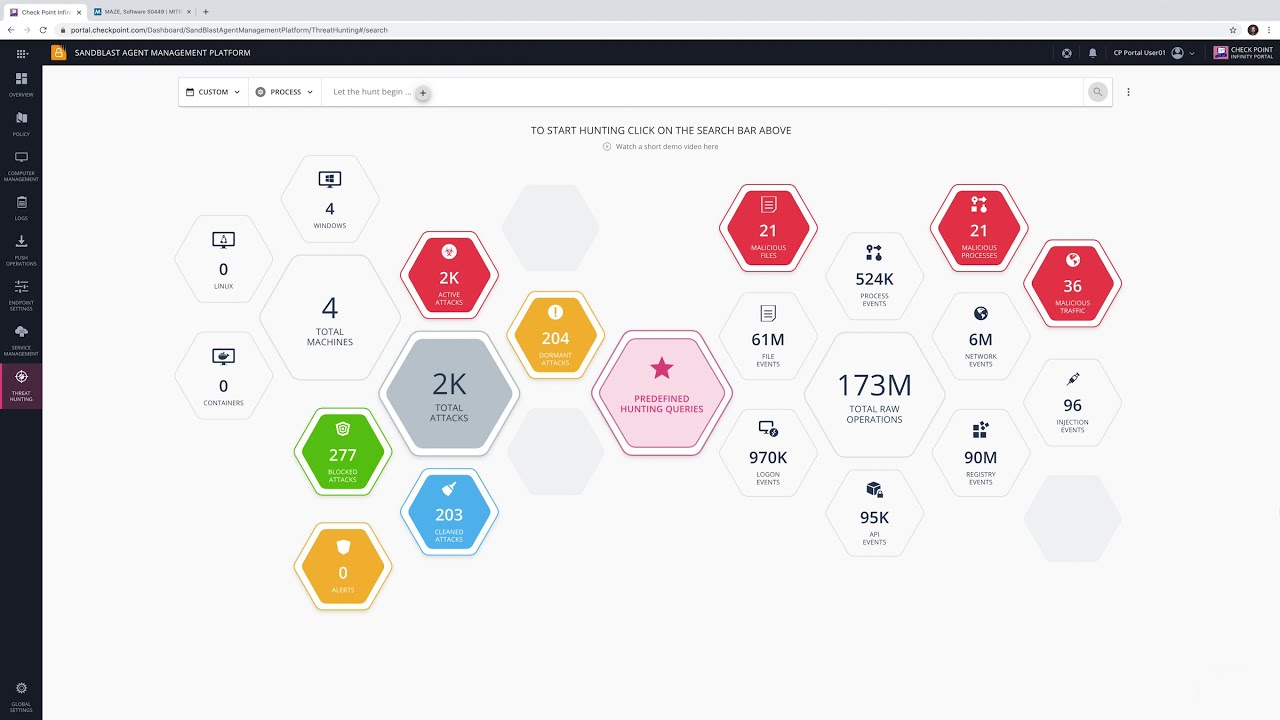Open the Logs section in sidebar
This screenshot has width=1280, height=720.
21,208
